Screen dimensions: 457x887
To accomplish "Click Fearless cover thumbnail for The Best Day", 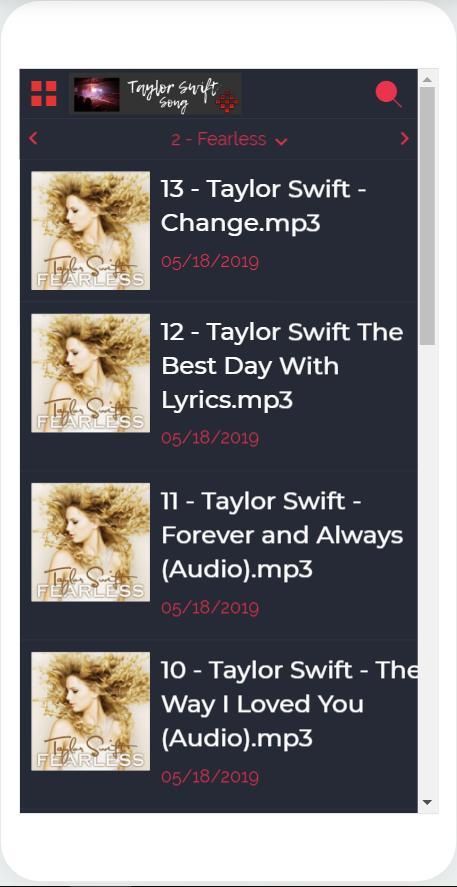I will tap(90, 373).
